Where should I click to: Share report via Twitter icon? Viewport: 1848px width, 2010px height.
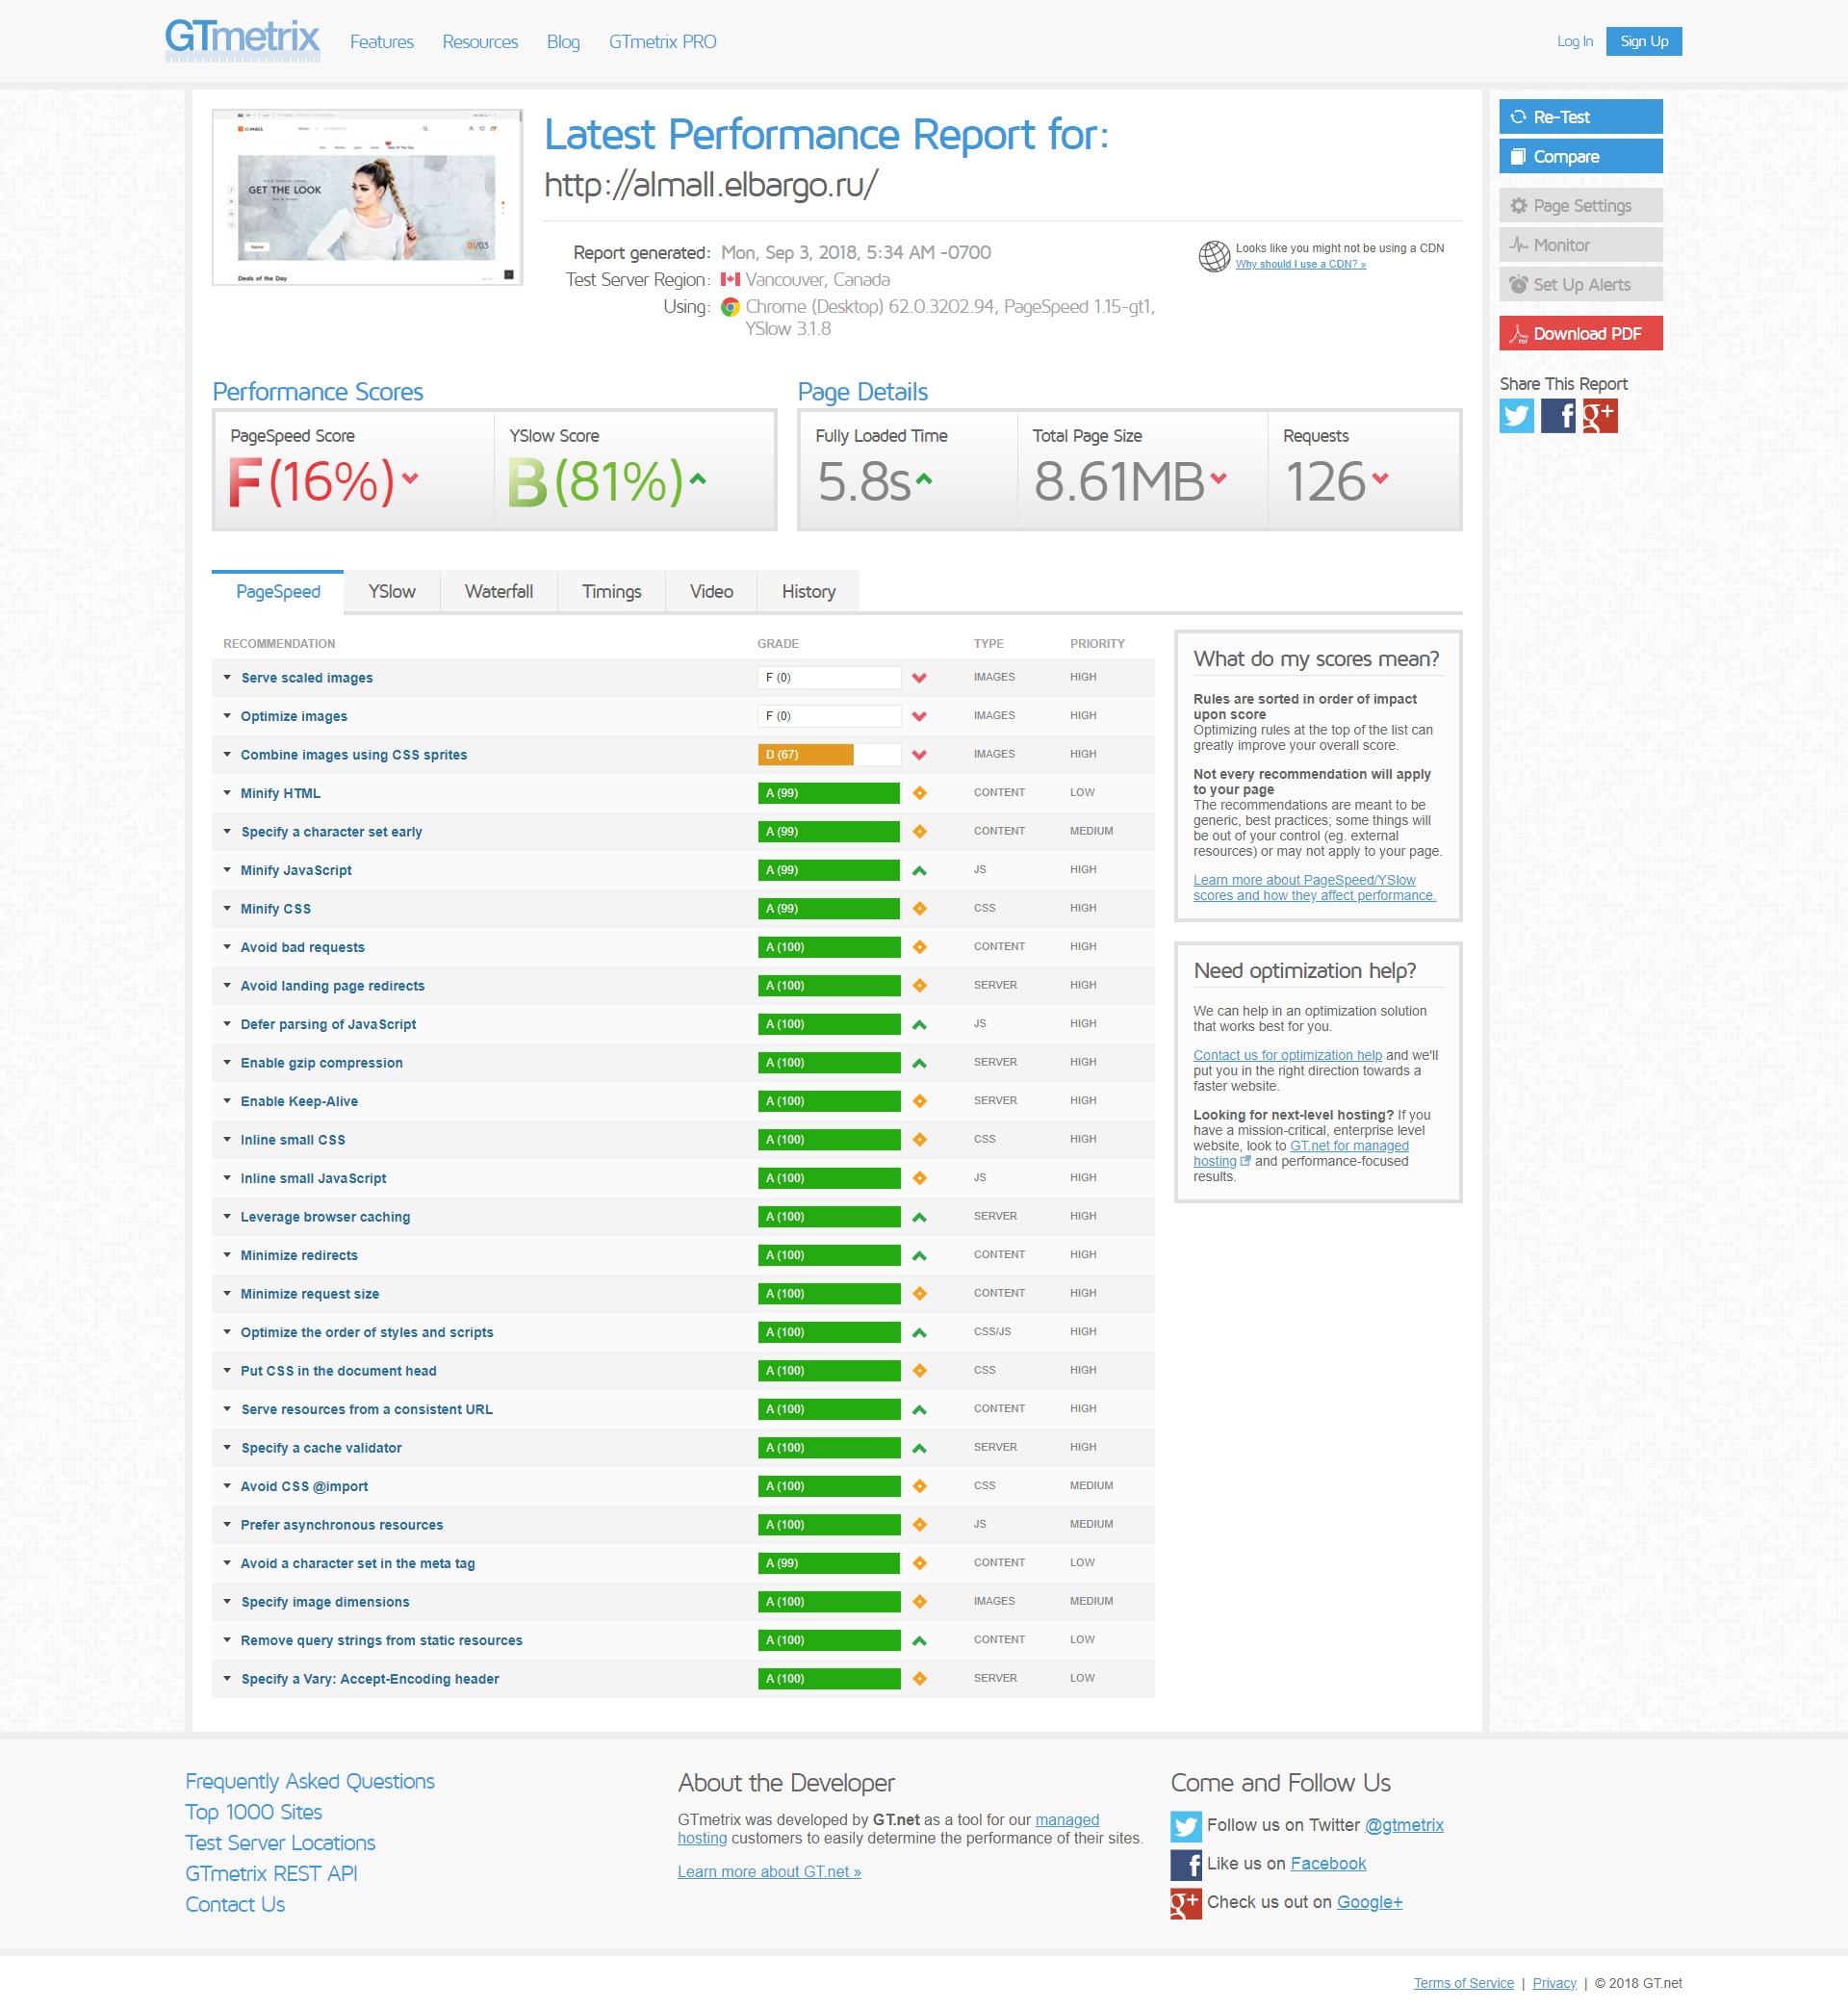[1516, 416]
